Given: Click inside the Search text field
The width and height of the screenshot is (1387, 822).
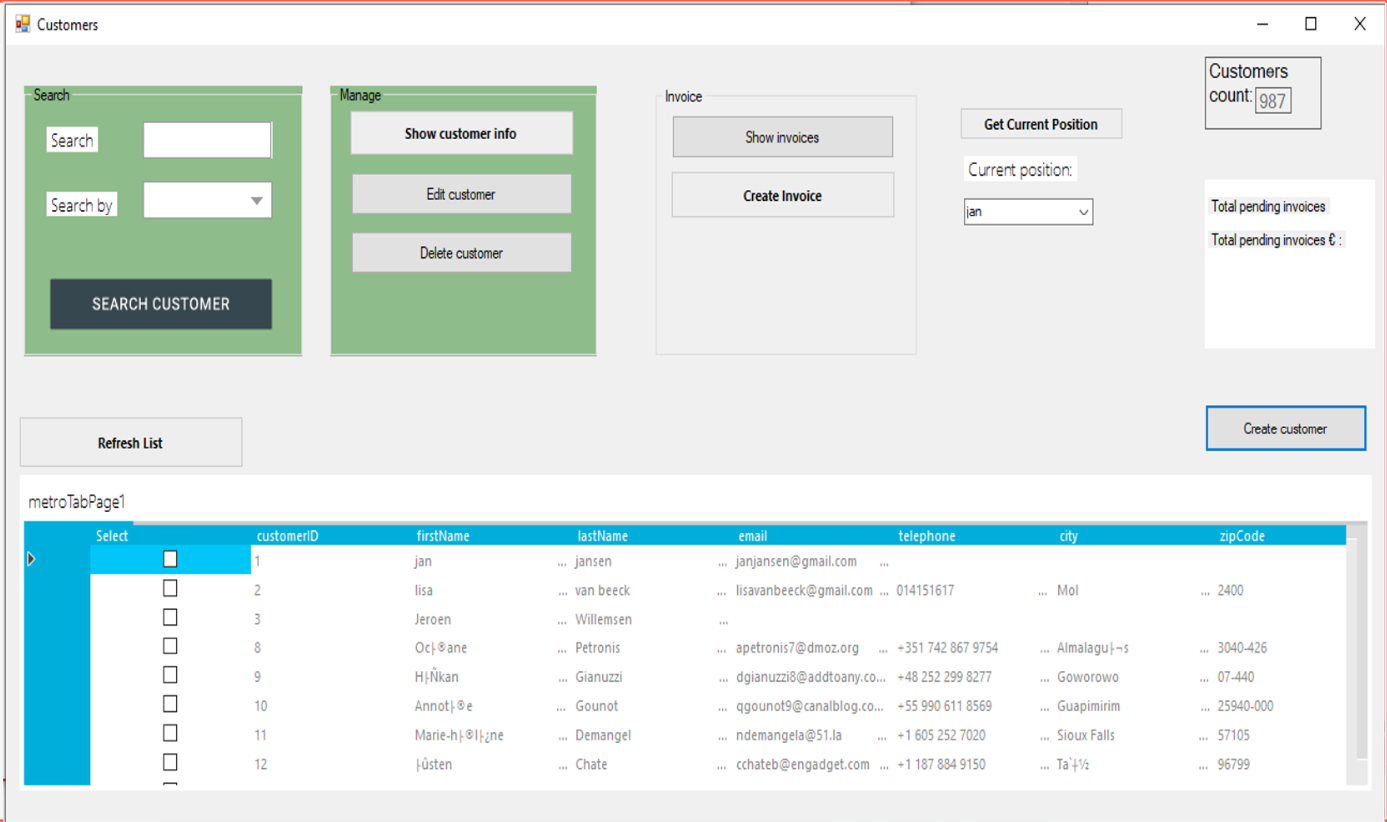Looking at the screenshot, I should [207, 140].
